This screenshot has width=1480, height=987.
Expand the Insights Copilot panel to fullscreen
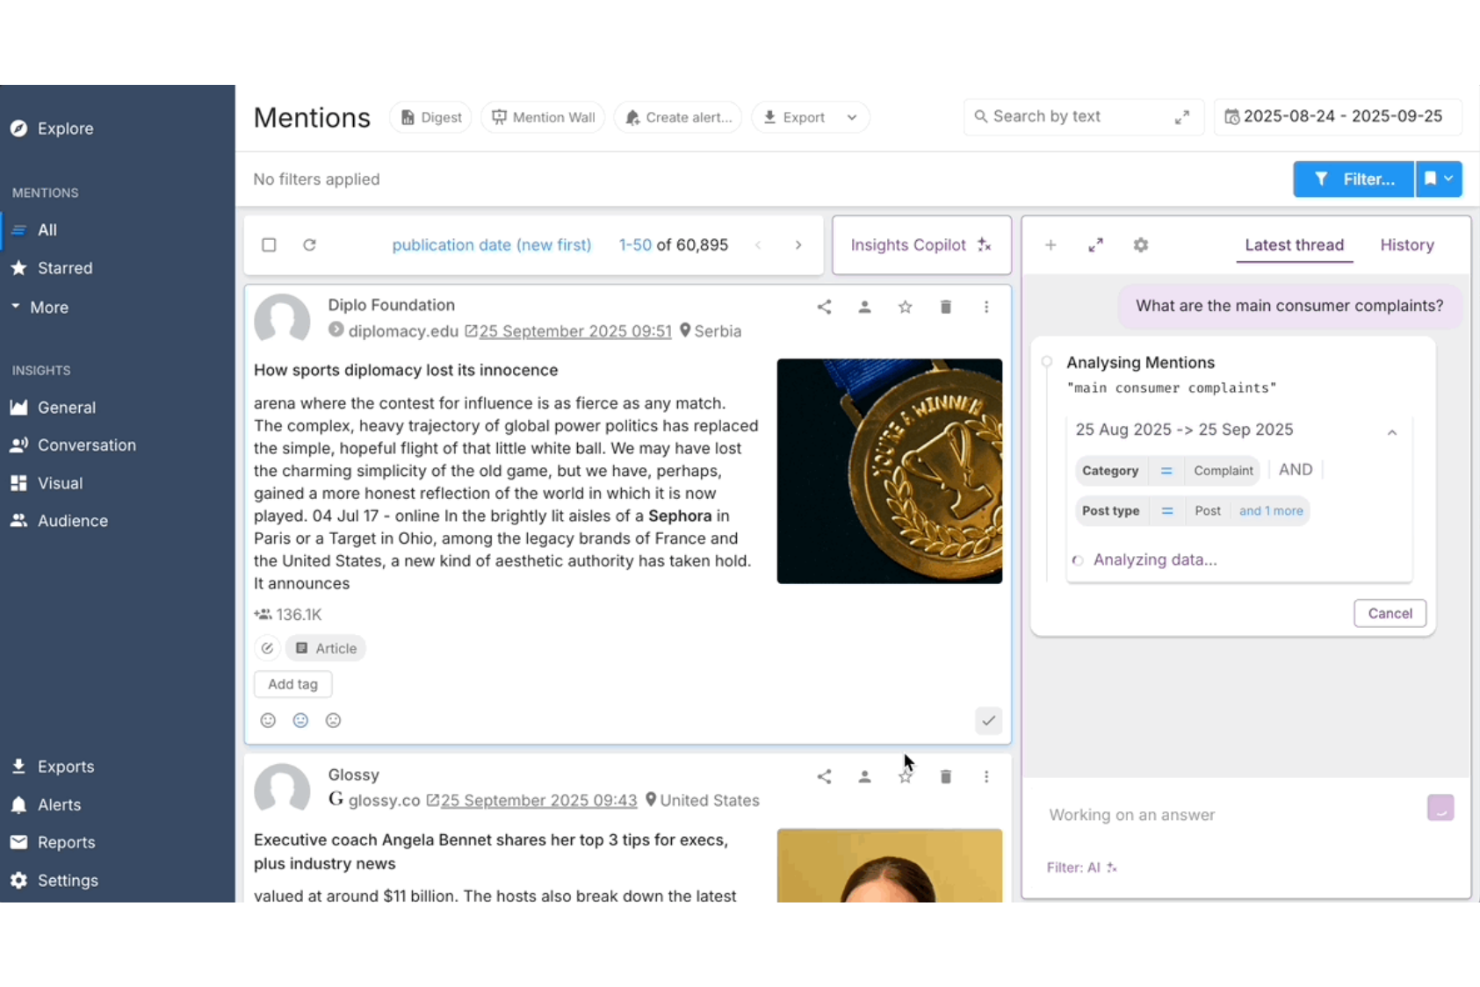[1095, 244]
